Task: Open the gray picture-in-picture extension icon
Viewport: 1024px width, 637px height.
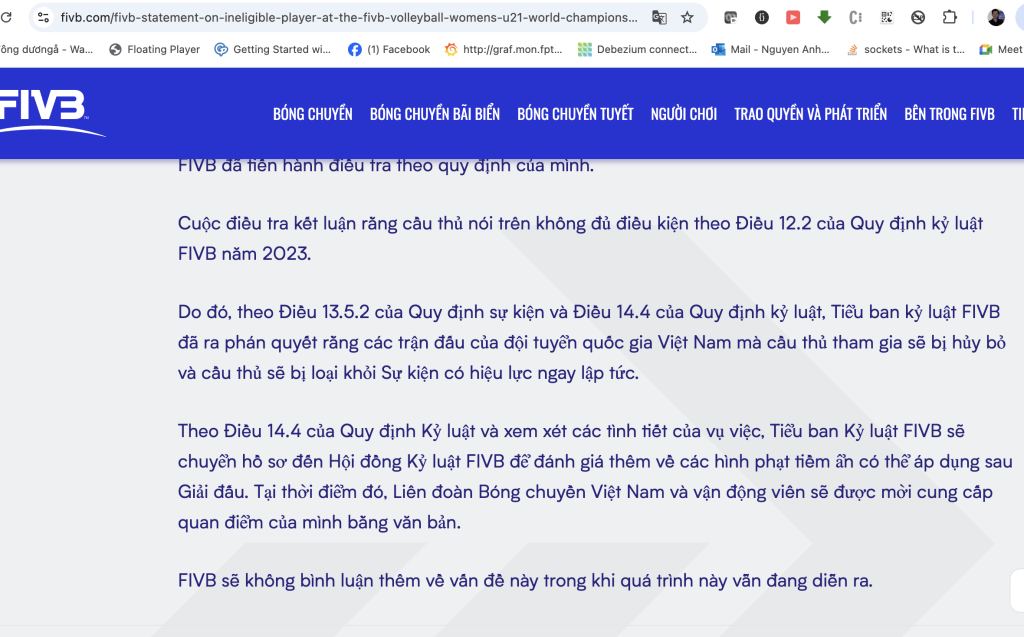Action: point(731,18)
